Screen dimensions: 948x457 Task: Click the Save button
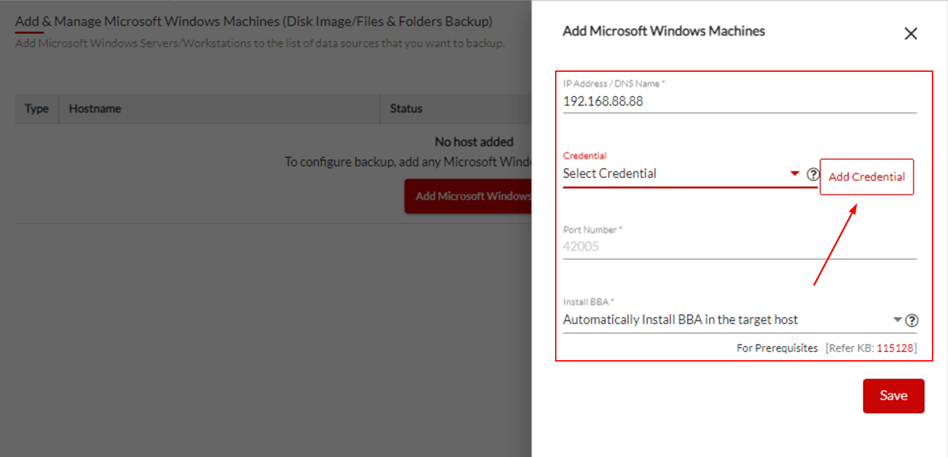click(893, 396)
